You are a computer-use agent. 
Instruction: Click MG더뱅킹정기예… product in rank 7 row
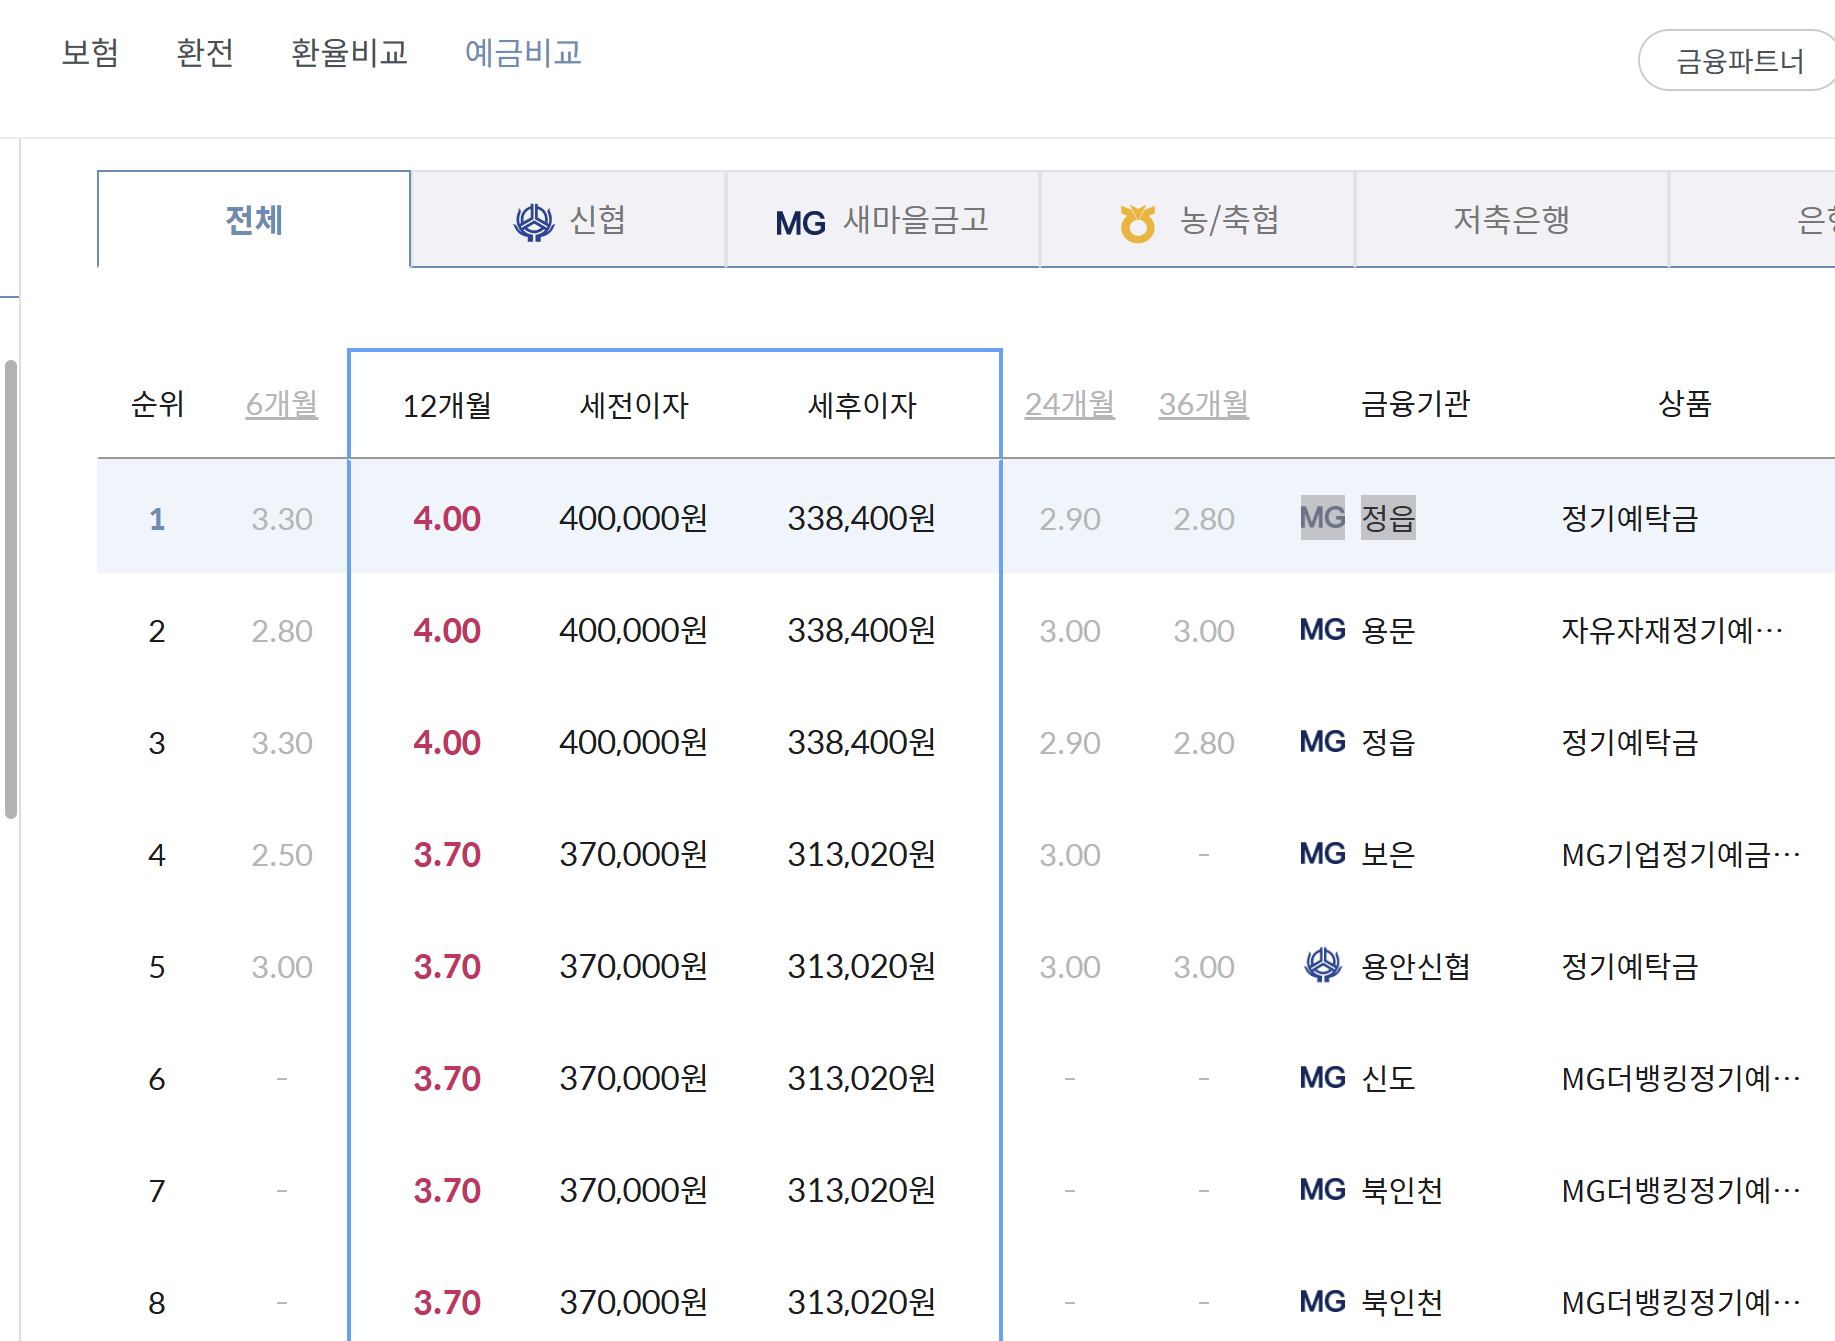pyautogui.click(x=1681, y=1190)
